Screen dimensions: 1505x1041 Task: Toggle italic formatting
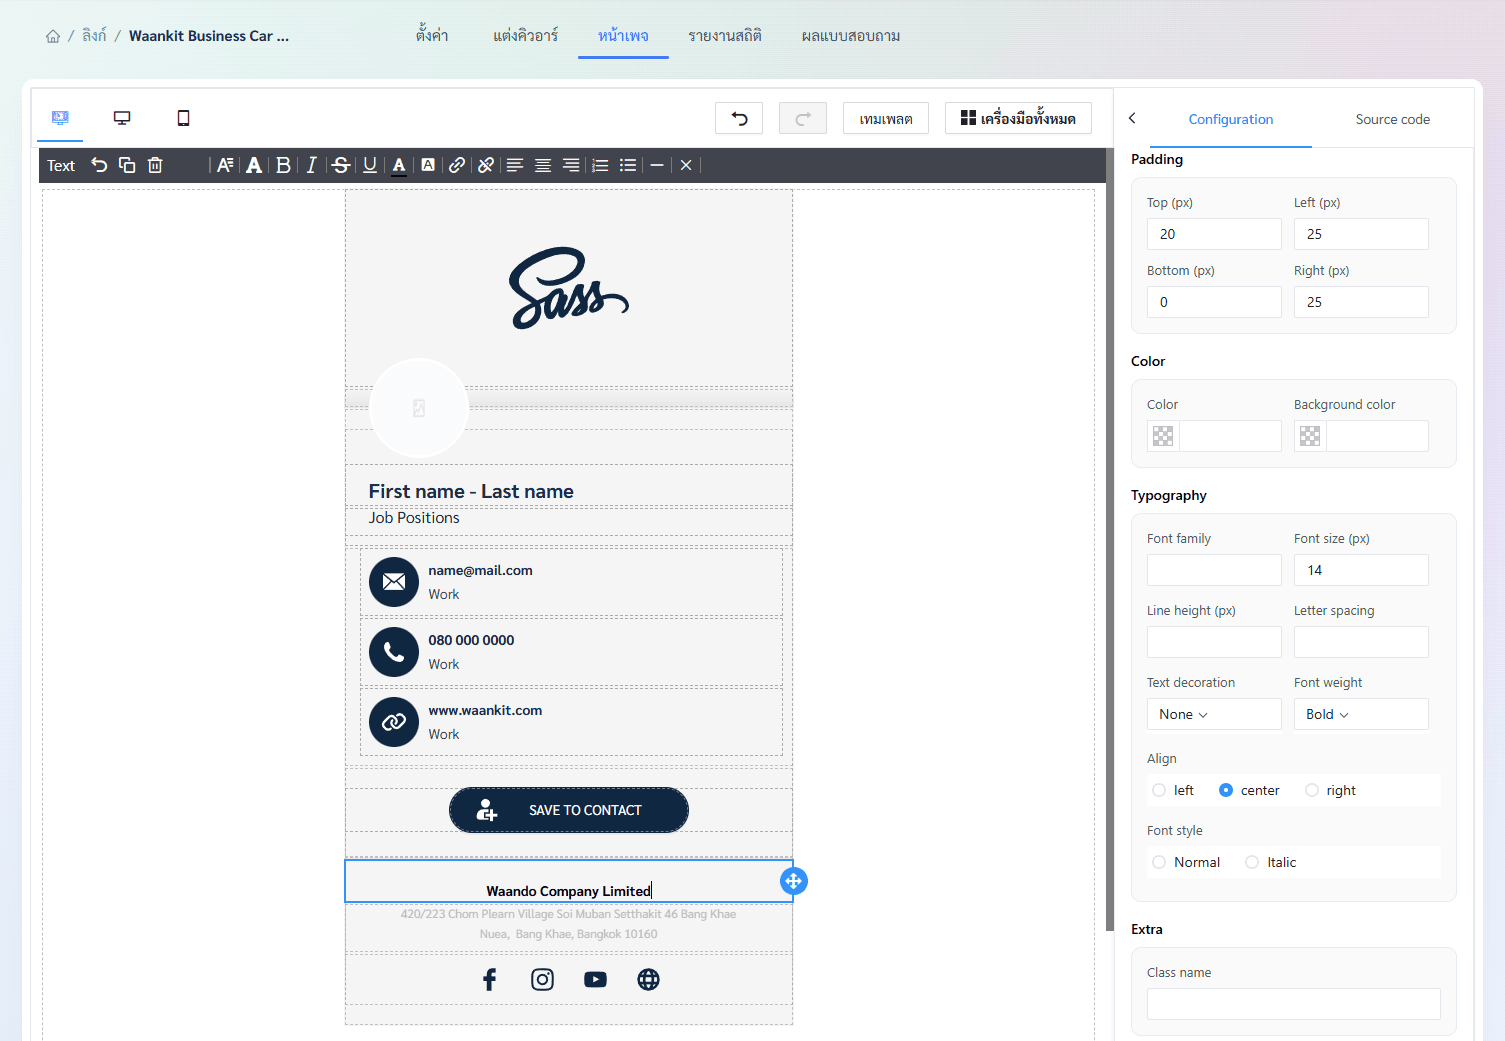click(311, 165)
